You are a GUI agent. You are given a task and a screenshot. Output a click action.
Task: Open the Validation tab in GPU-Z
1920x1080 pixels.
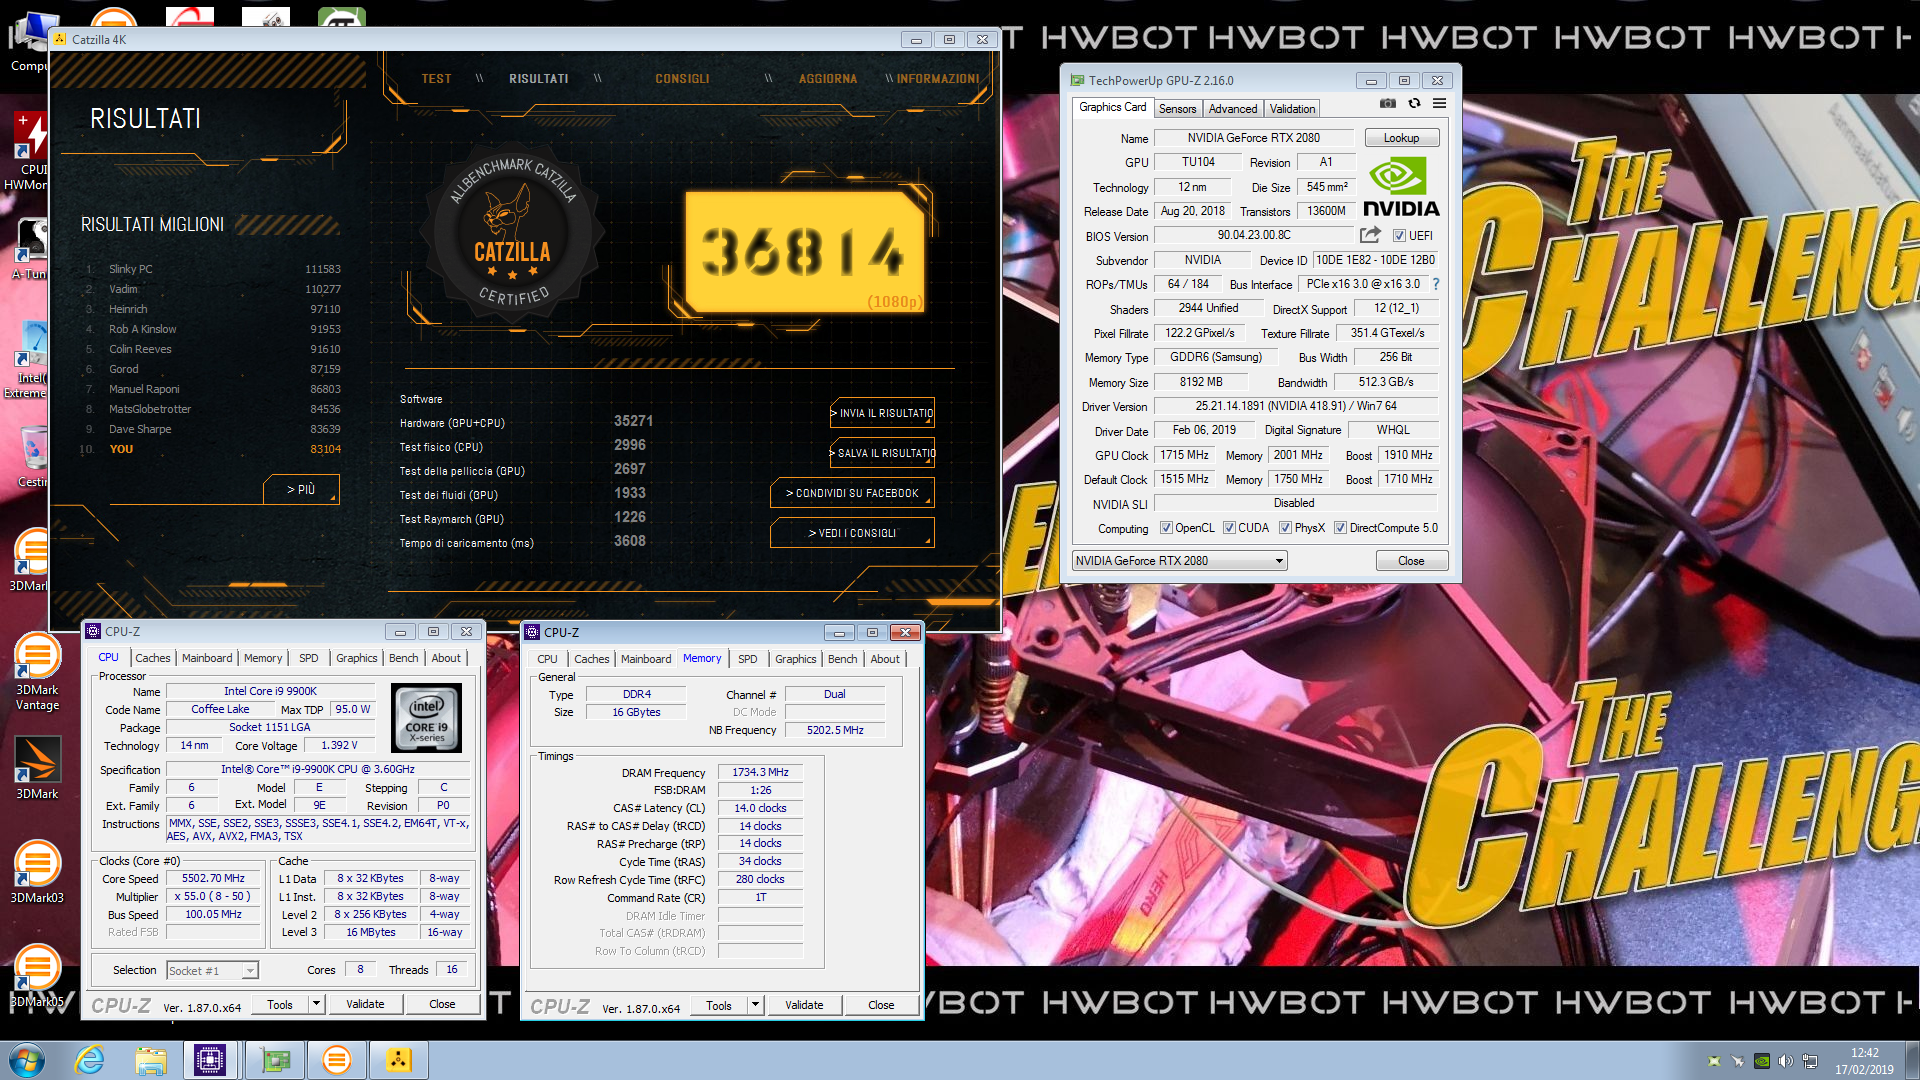point(1292,109)
